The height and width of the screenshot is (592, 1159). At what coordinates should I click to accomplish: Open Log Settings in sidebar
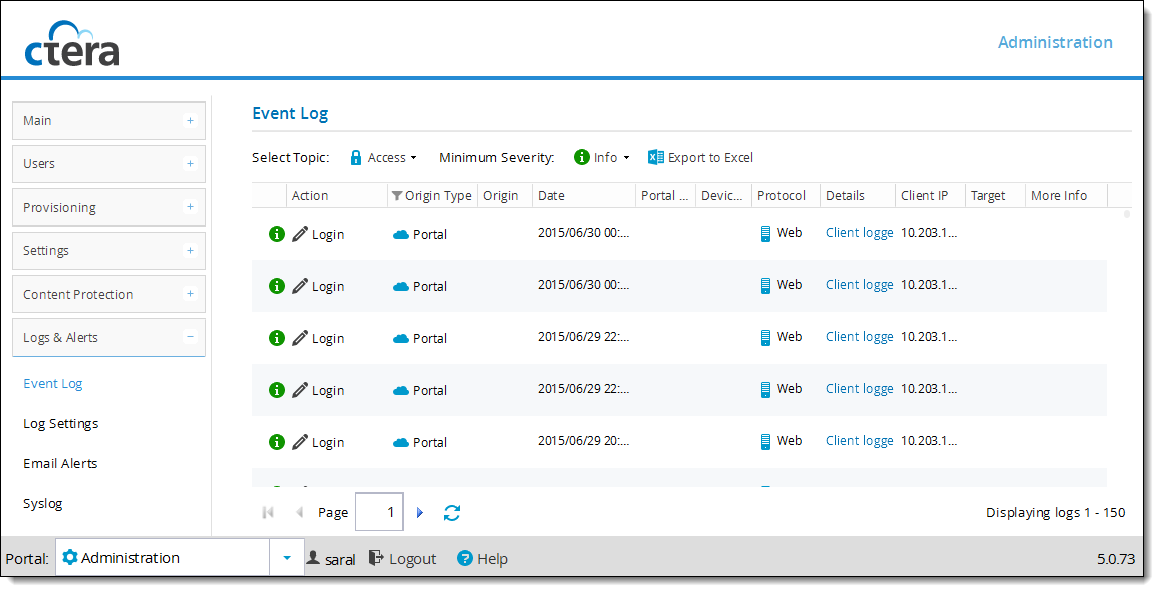click(x=61, y=423)
